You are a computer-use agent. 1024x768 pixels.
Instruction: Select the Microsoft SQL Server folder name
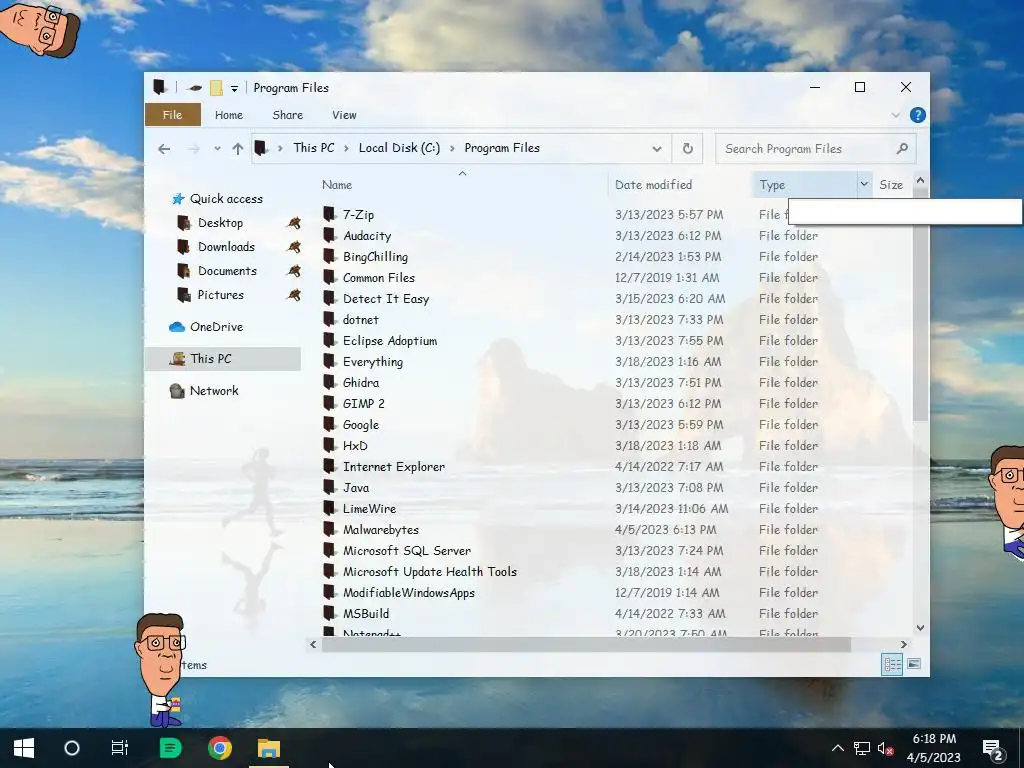coord(407,551)
